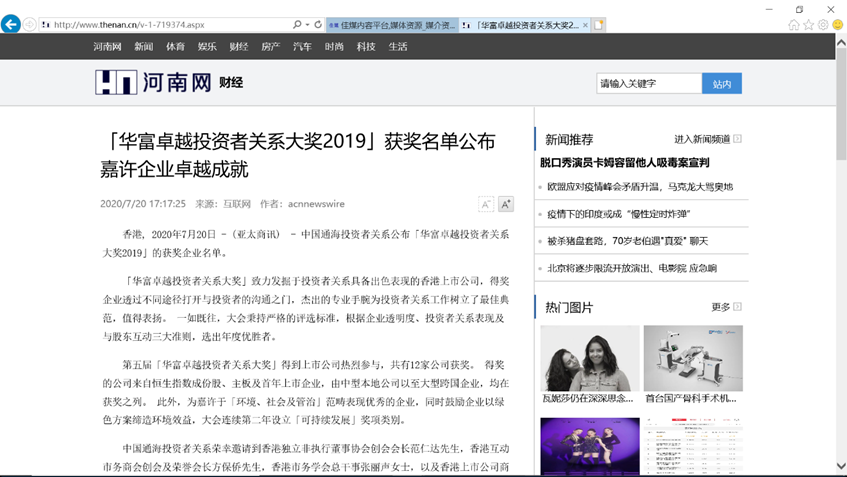Screen dimensions: 847x477
Task: Open headline 脱口秀演员卡姆容留他人吸毒案宣判
Action: click(624, 163)
